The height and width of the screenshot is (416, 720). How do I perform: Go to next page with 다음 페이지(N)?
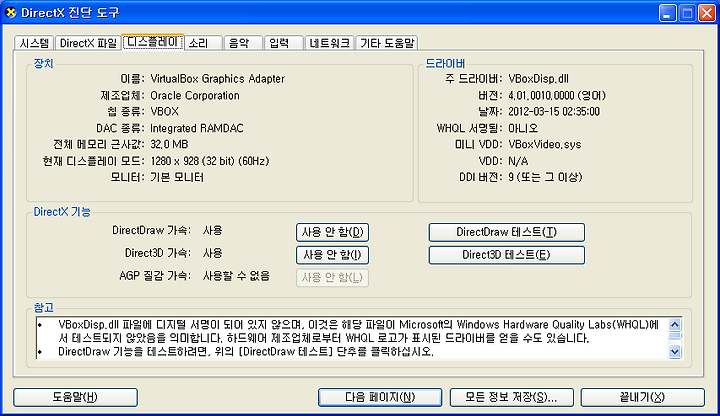pos(380,397)
